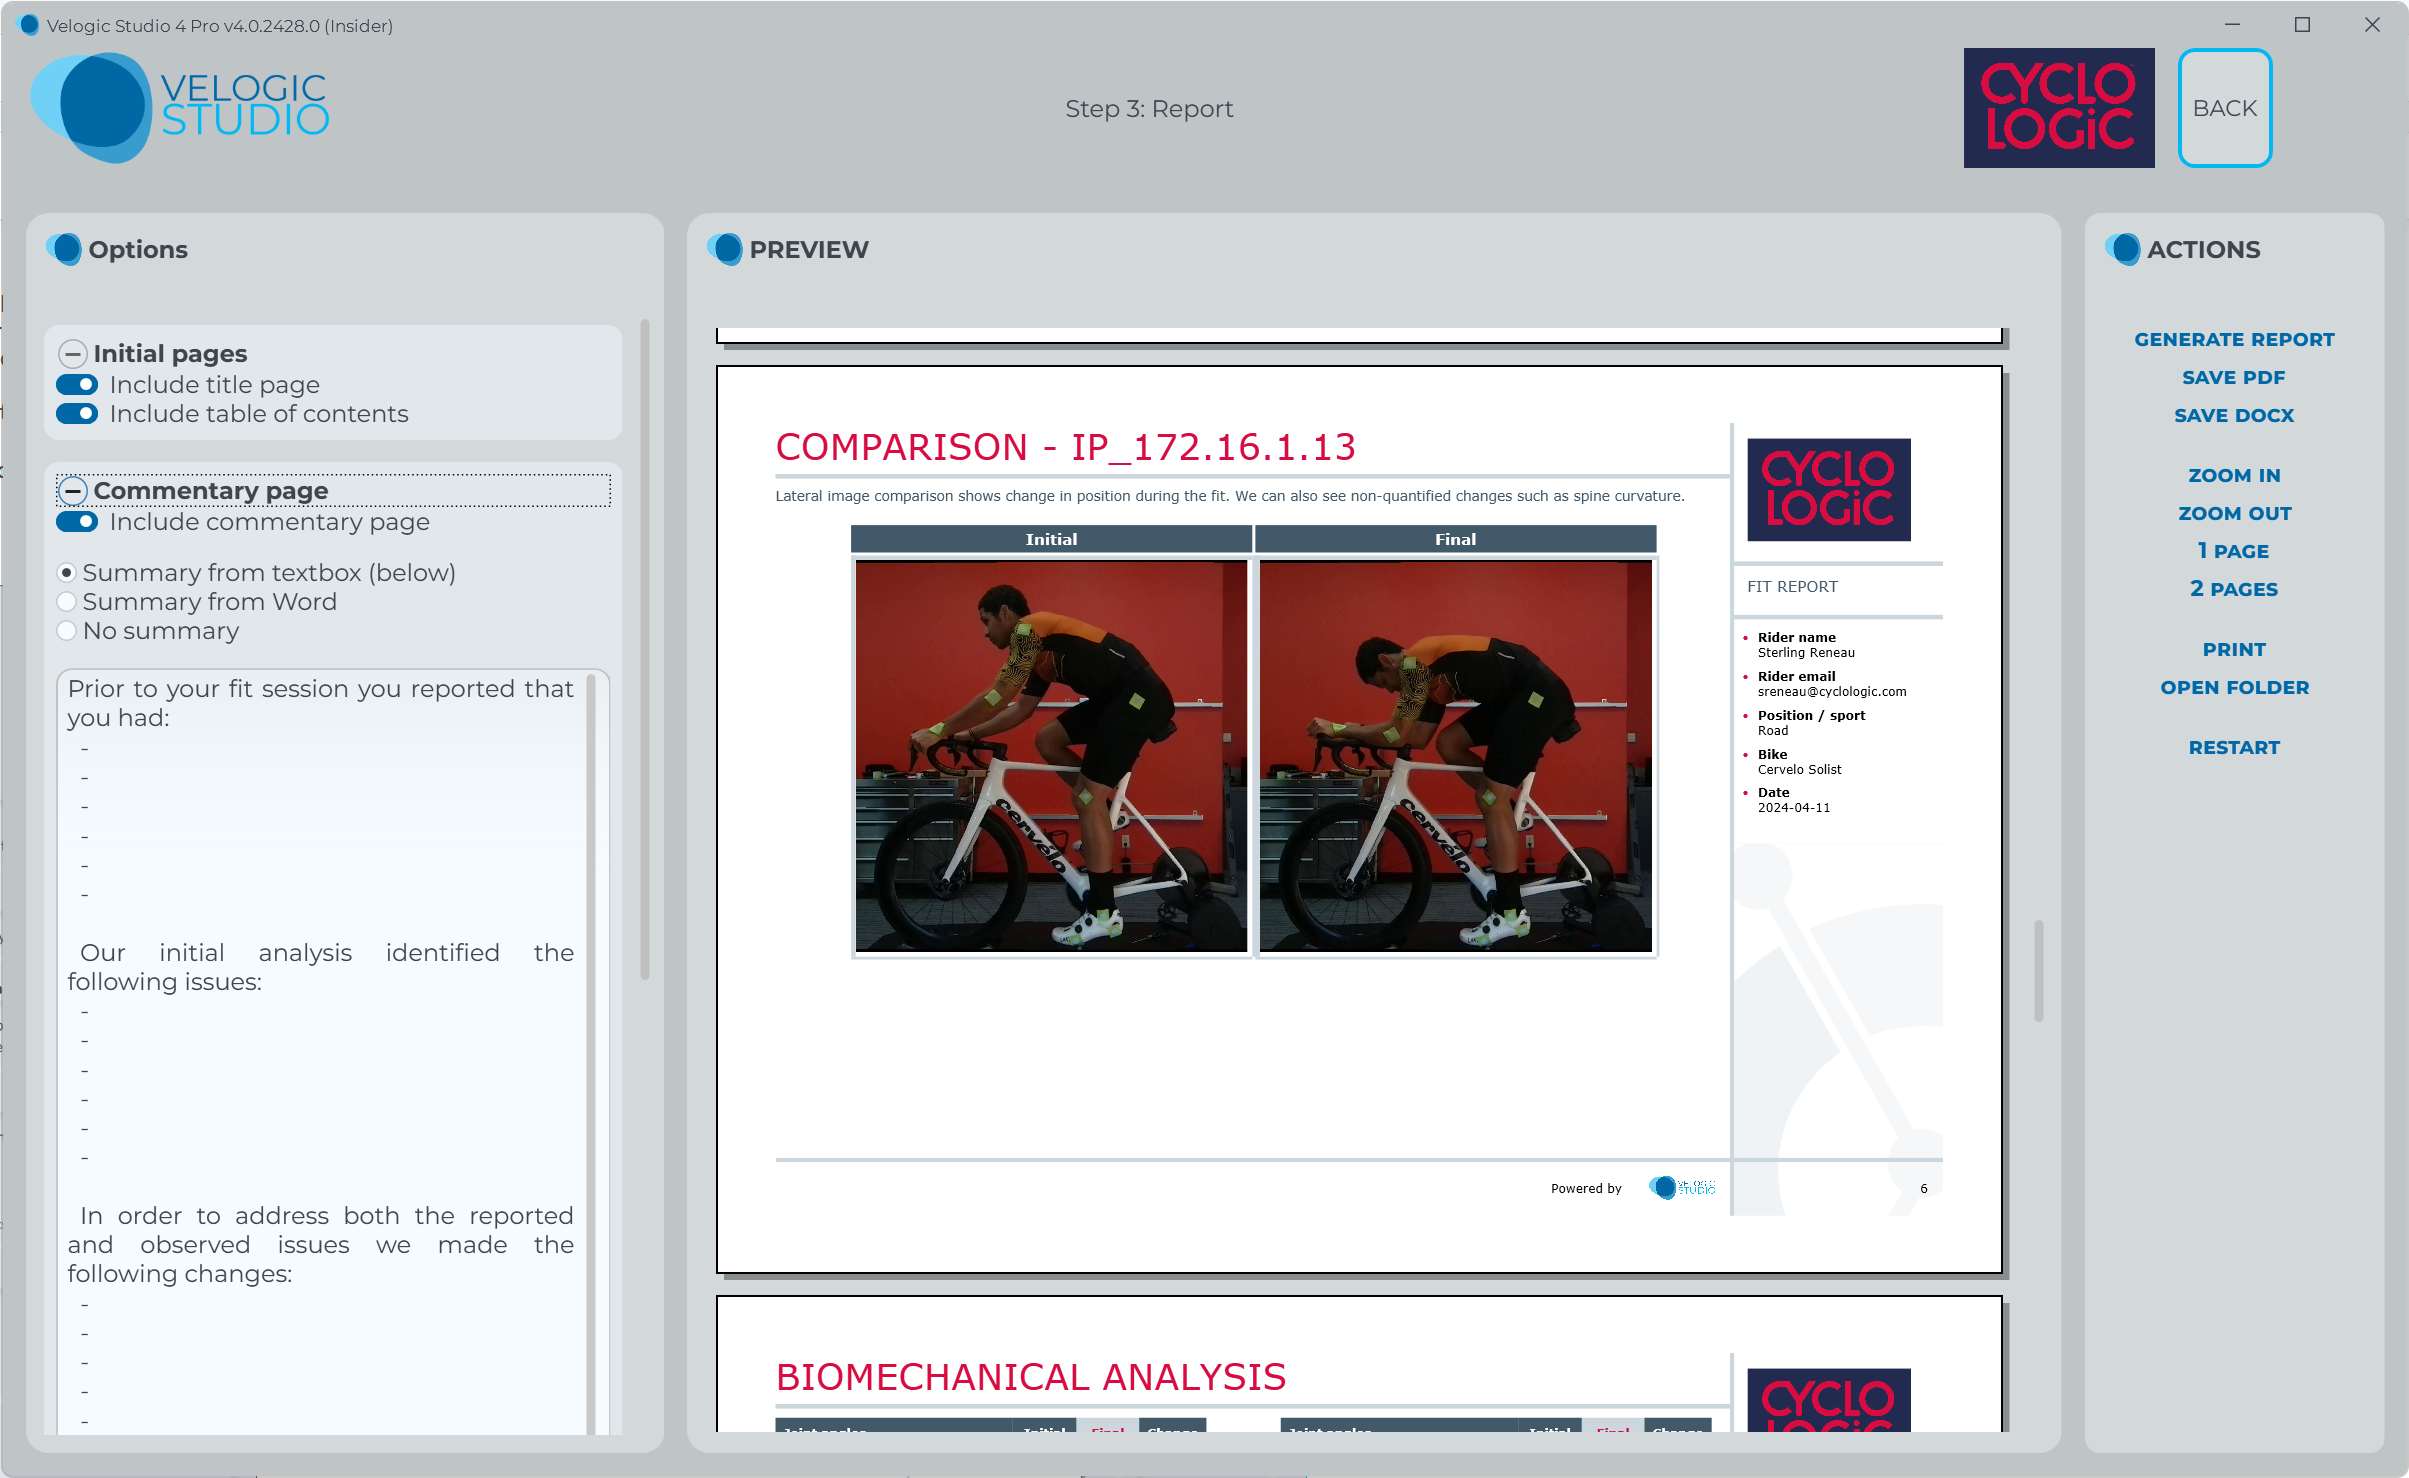Click the COMPARISON - IP_172.16.1.13 heading

1065,447
